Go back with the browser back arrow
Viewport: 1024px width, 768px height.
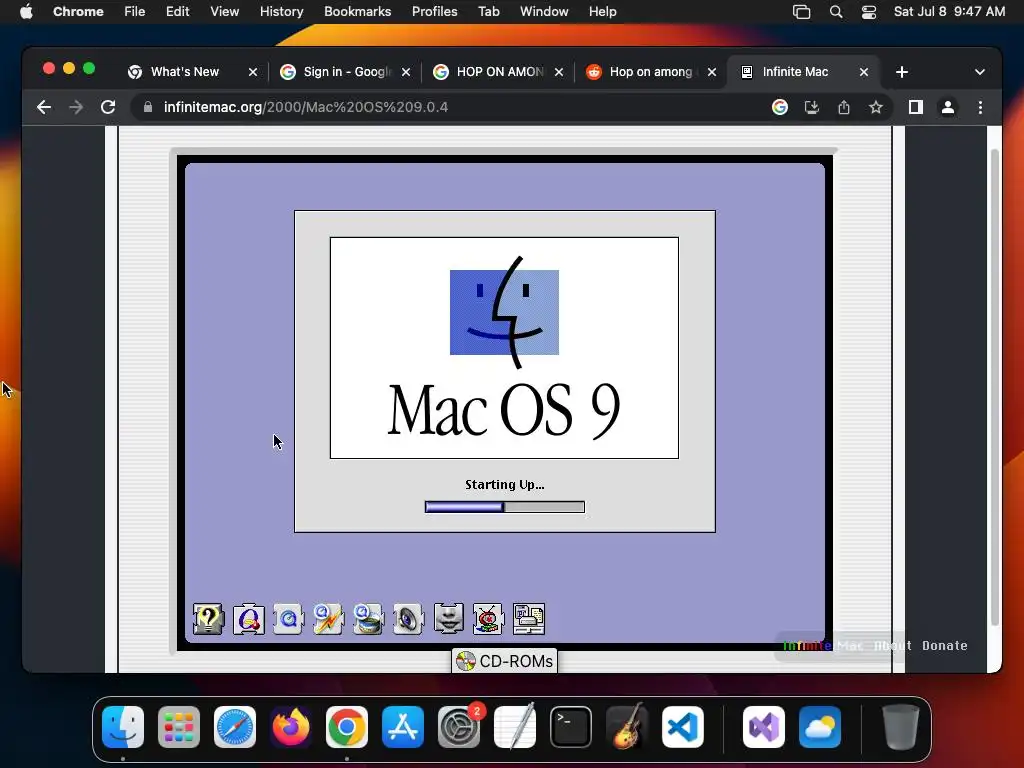[x=44, y=107]
